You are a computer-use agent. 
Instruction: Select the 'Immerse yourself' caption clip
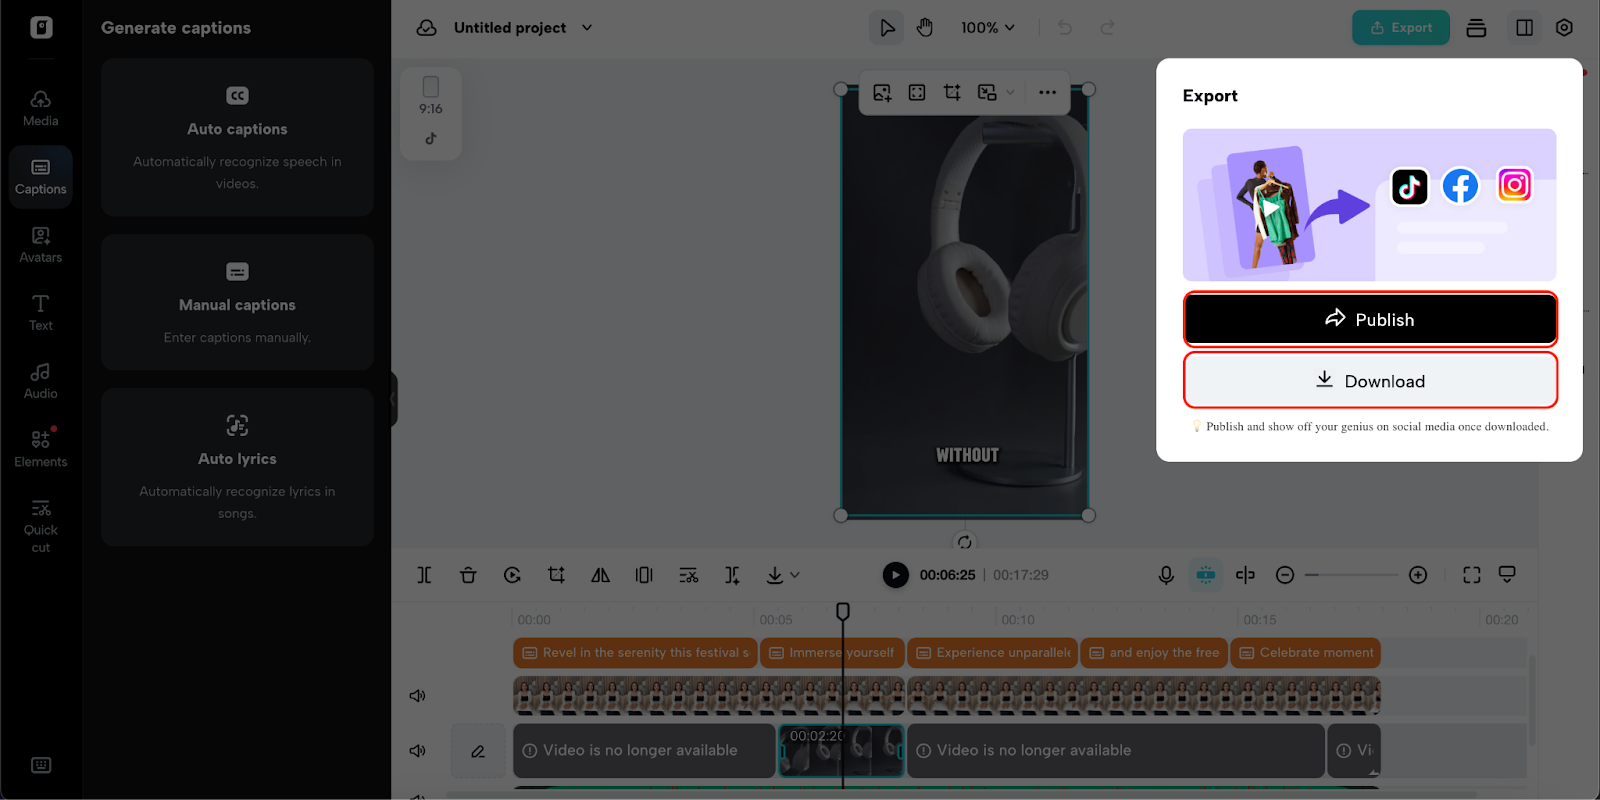tap(832, 652)
